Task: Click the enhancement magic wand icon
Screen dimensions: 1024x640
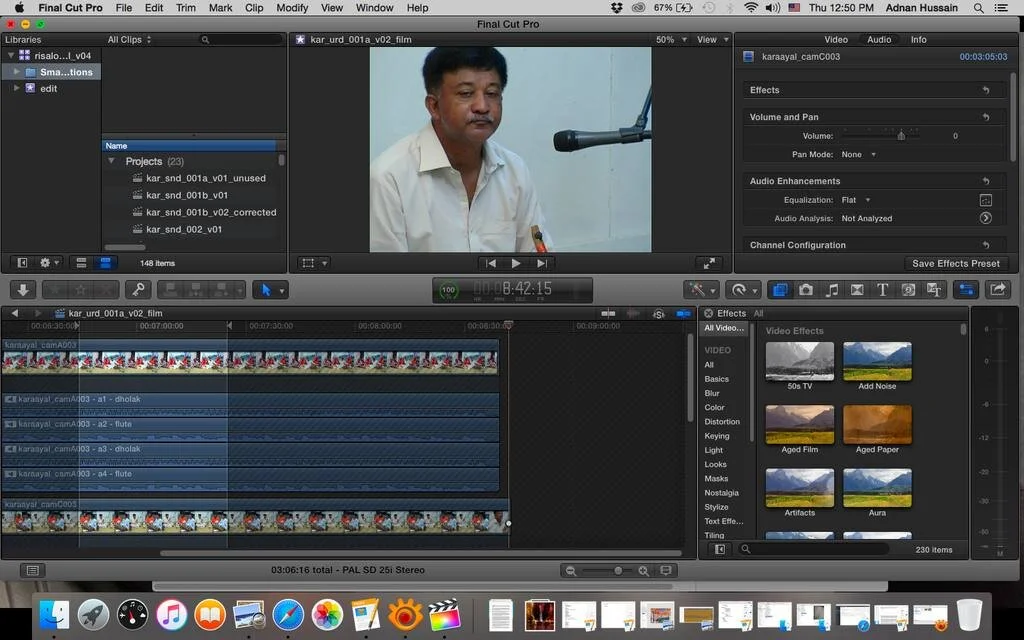Action: (697, 290)
